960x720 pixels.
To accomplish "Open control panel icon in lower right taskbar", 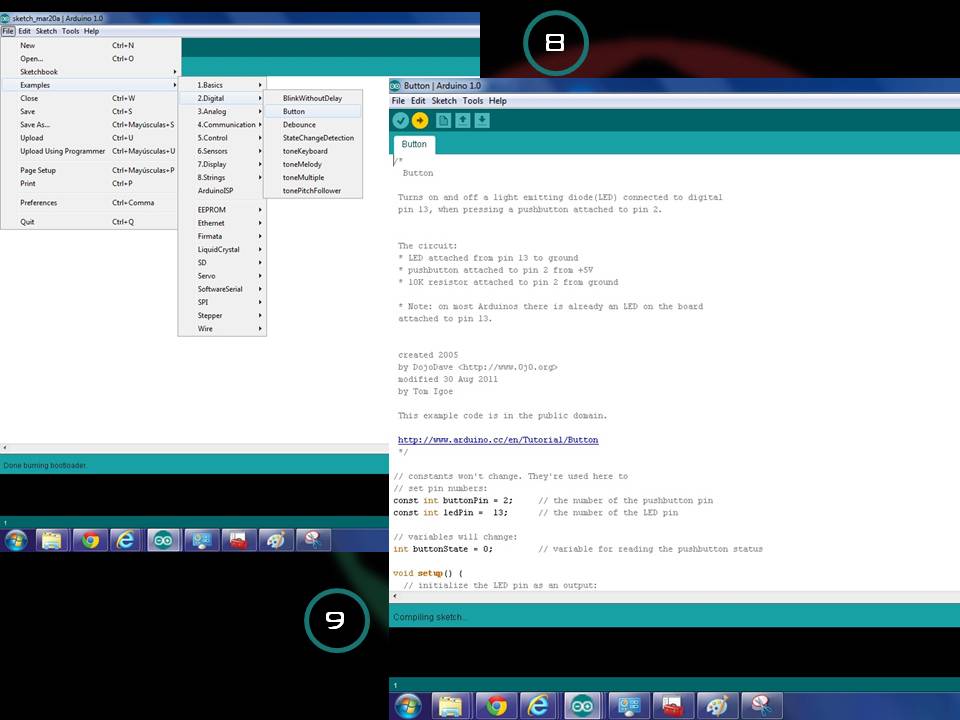I will [x=629, y=706].
